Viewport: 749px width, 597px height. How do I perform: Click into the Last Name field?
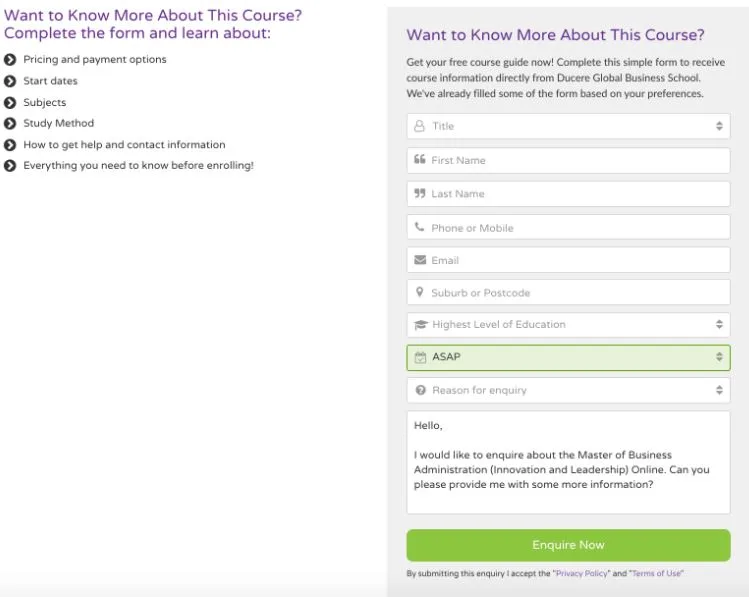pos(575,194)
